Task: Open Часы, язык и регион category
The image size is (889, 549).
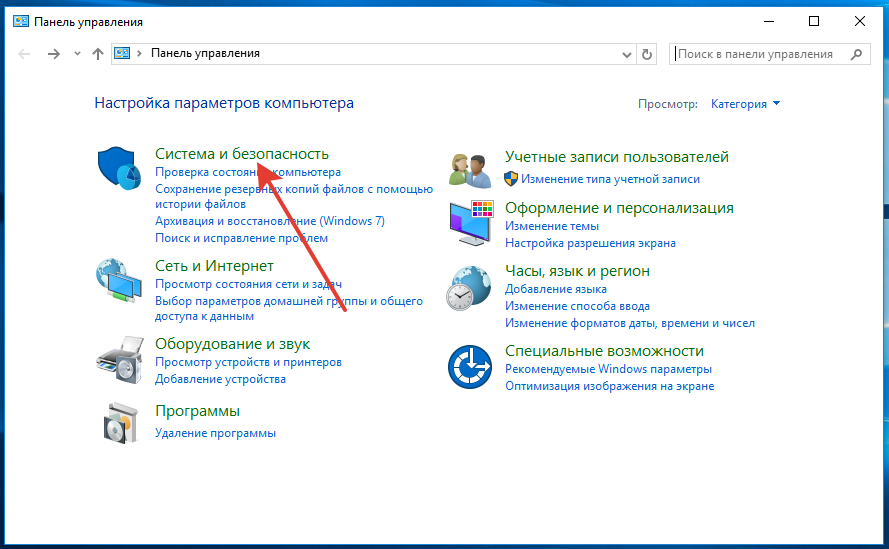Action: (577, 271)
